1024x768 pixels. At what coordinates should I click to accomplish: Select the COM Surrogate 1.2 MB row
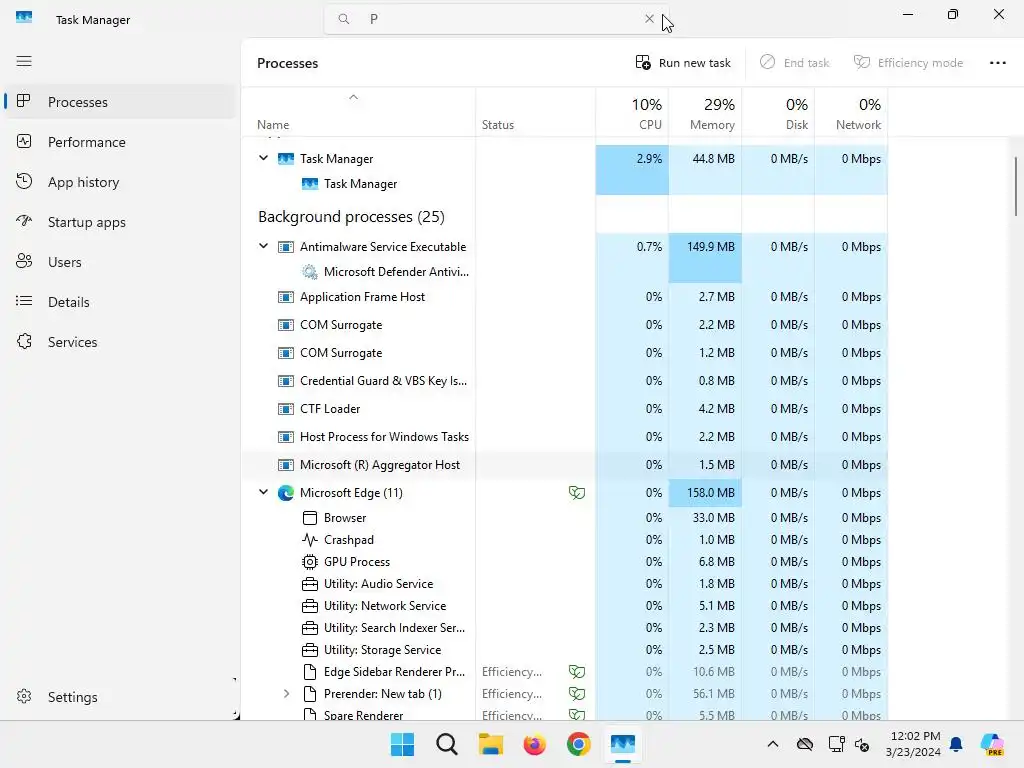[565, 353]
